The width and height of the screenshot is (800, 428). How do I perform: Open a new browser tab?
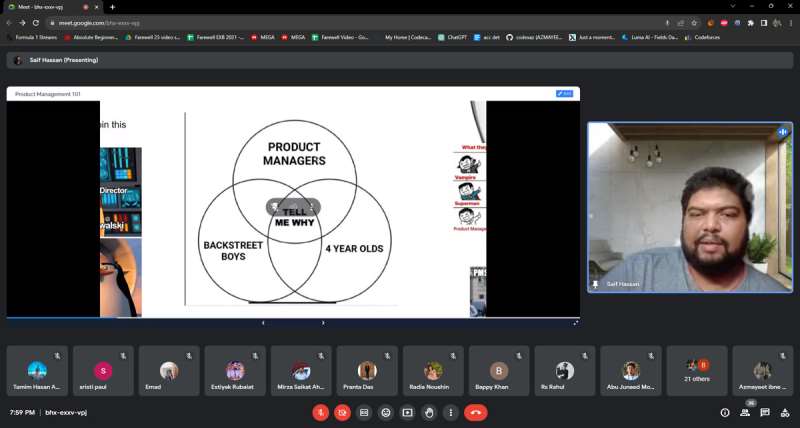(112, 7)
